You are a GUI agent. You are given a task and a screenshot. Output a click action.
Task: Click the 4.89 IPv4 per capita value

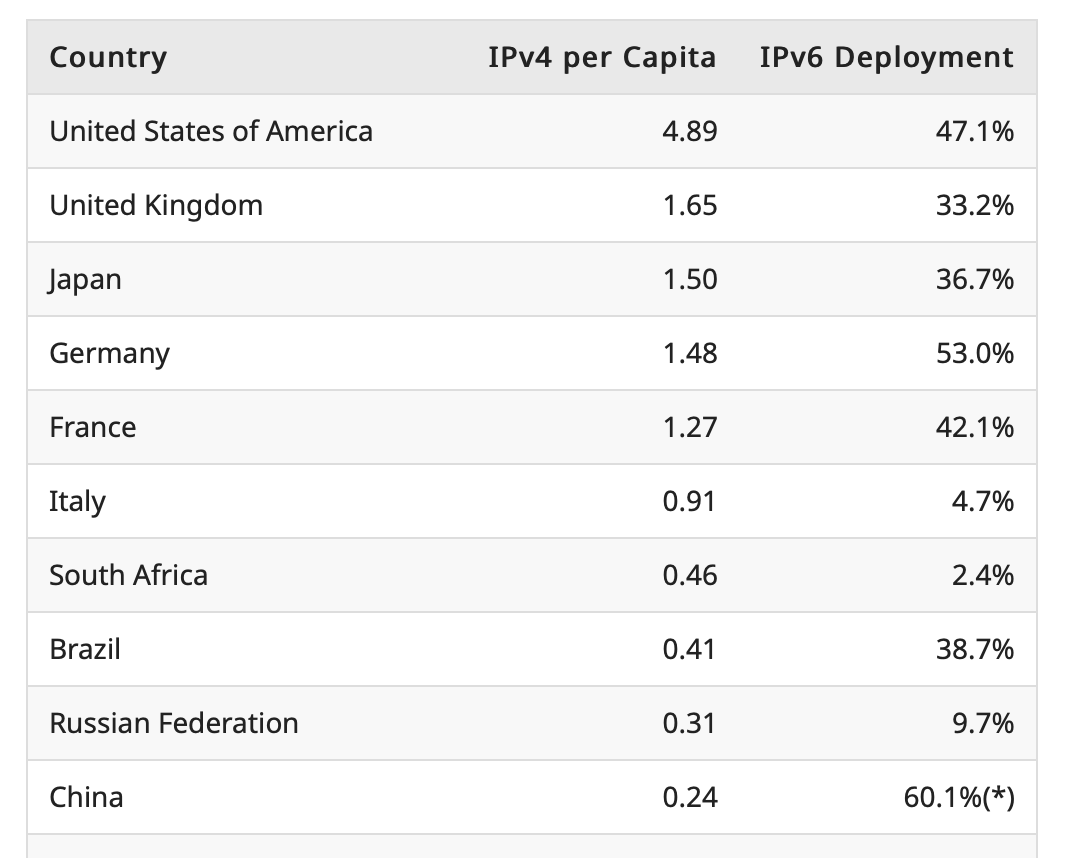click(x=690, y=131)
